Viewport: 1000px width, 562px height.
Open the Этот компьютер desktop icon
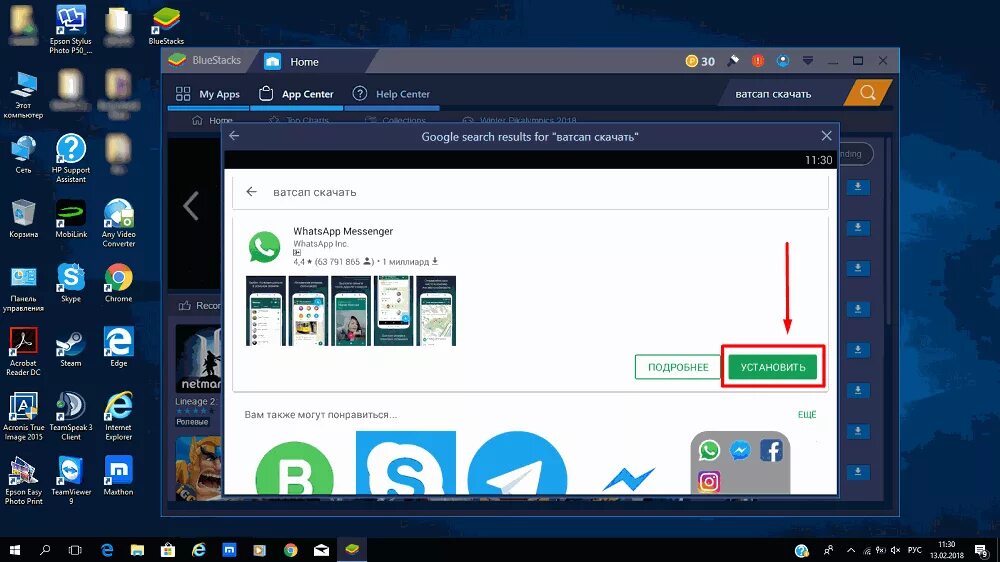pos(24,94)
